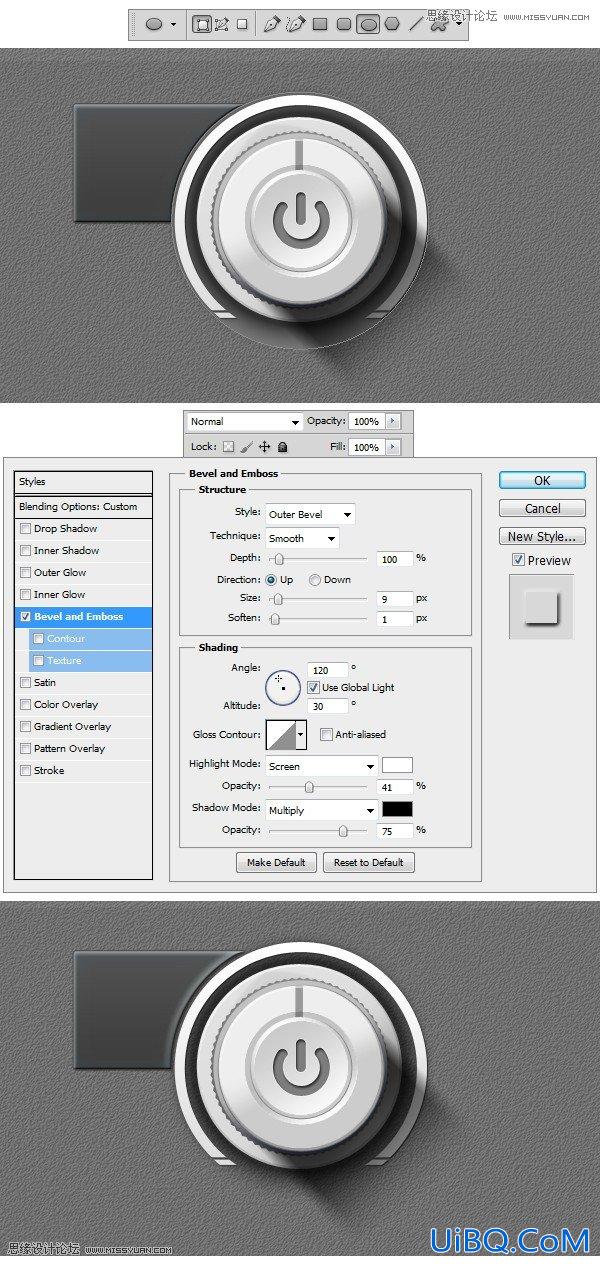The width and height of the screenshot is (600, 1265).
Task: Lock image pixels brush icon
Action: pyautogui.click(x=246, y=447)
